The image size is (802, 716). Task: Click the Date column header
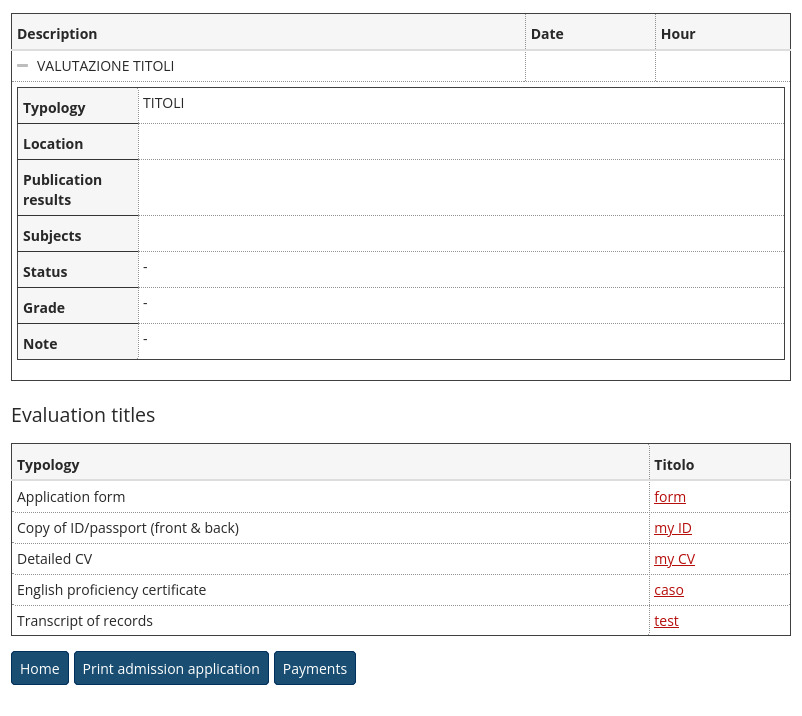547,34
